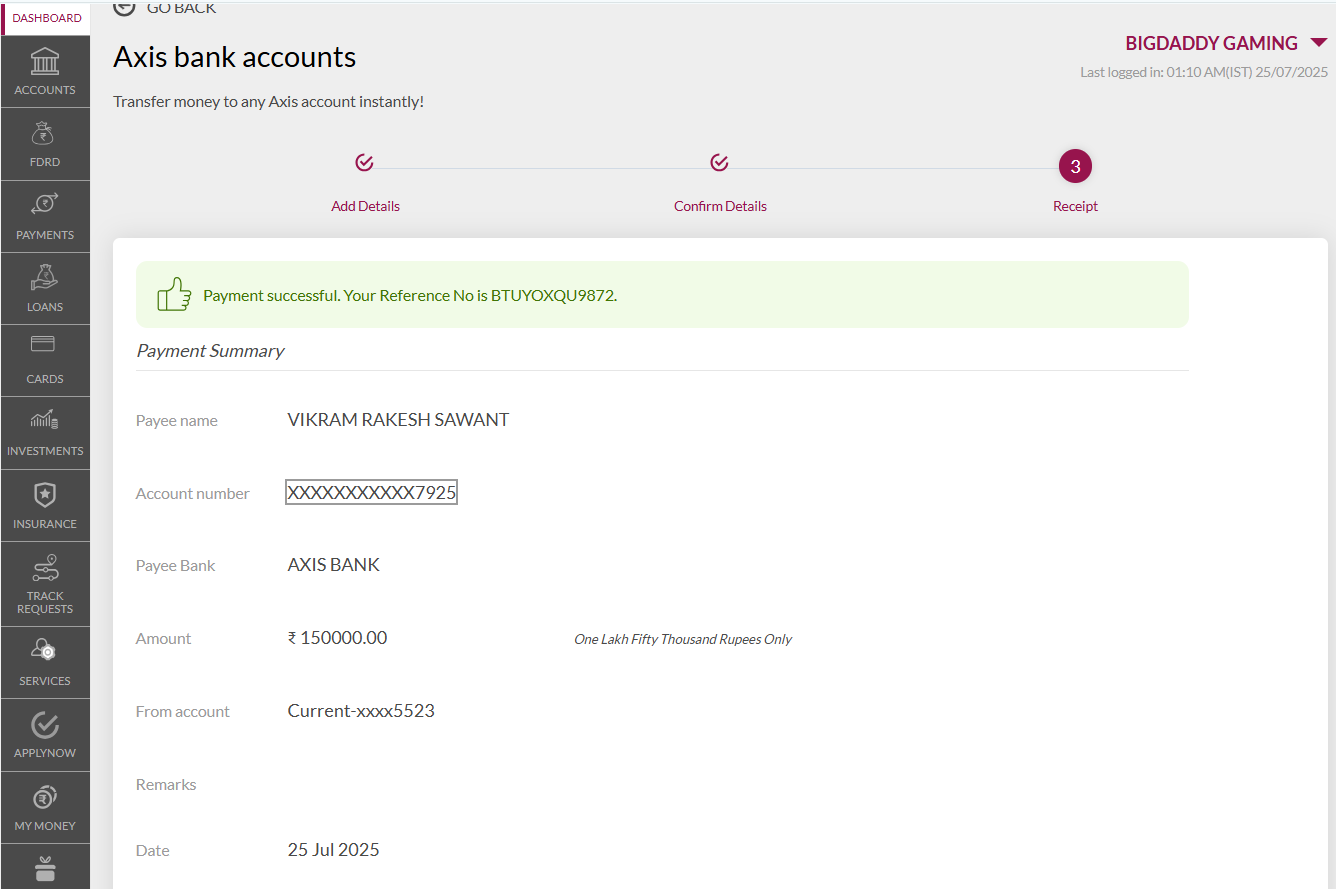Click the Last logged in timestamp

pos(1204,72)
